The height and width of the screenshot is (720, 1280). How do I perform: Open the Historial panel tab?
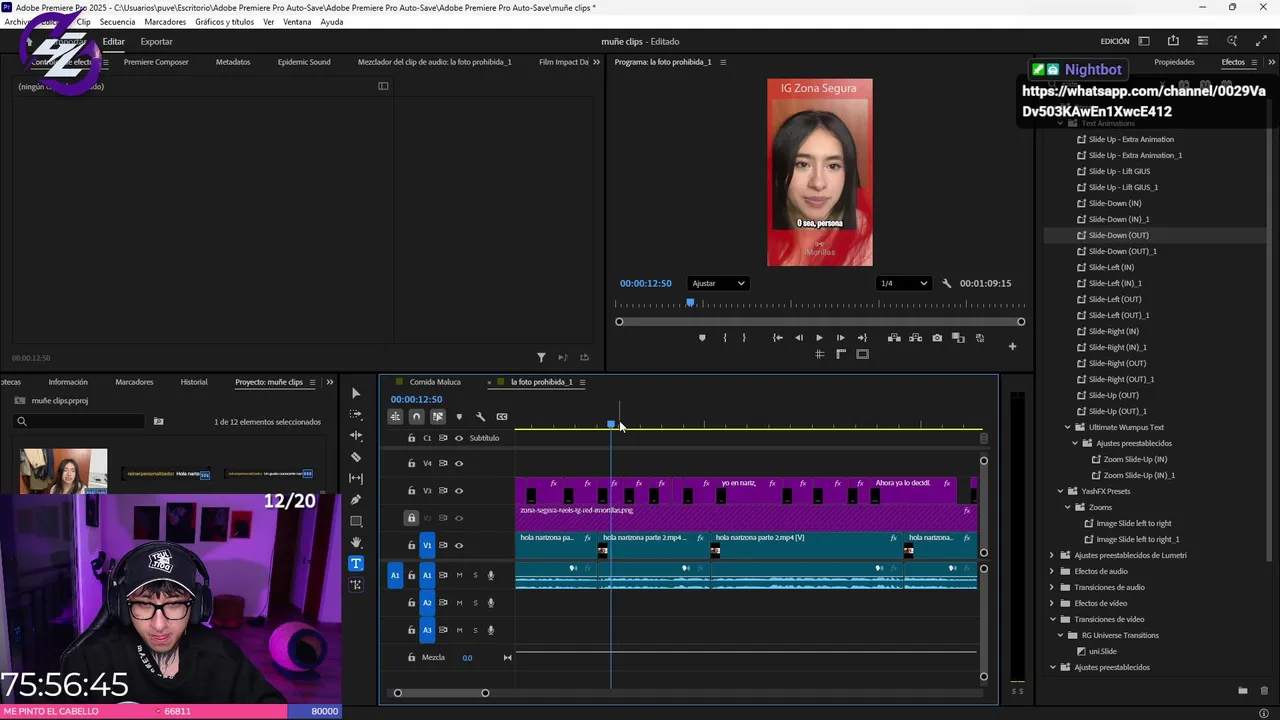coord(194,382)
